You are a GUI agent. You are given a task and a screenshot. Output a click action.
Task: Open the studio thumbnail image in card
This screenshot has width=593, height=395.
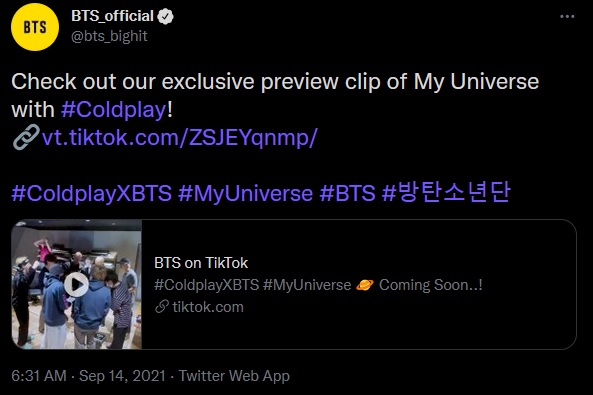coord(76,284)
